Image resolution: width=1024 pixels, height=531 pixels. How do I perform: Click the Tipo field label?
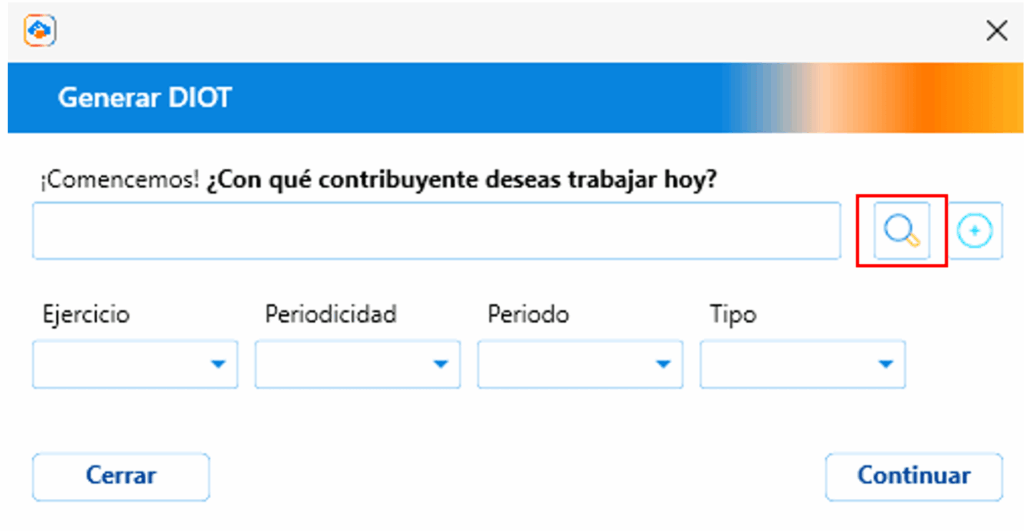click(x=733, y=314)
